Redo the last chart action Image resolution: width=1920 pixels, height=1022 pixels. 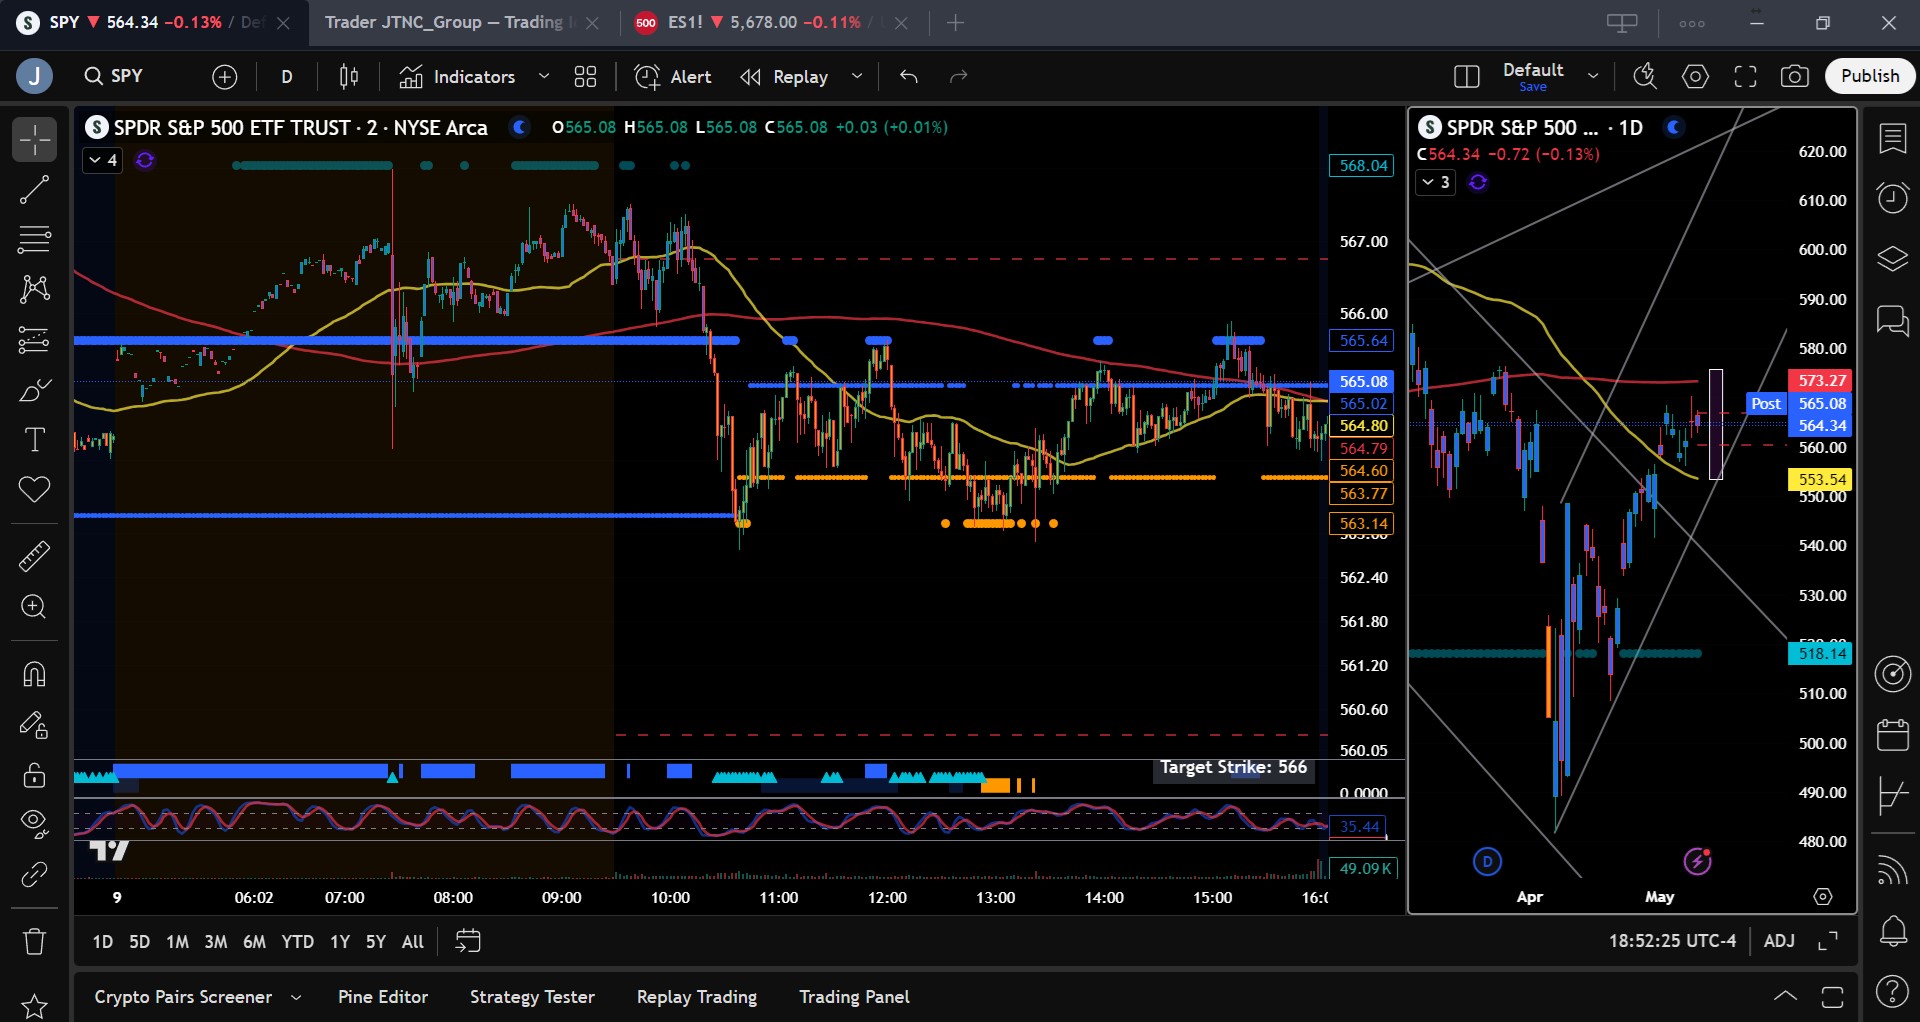(x=959, y=76)
